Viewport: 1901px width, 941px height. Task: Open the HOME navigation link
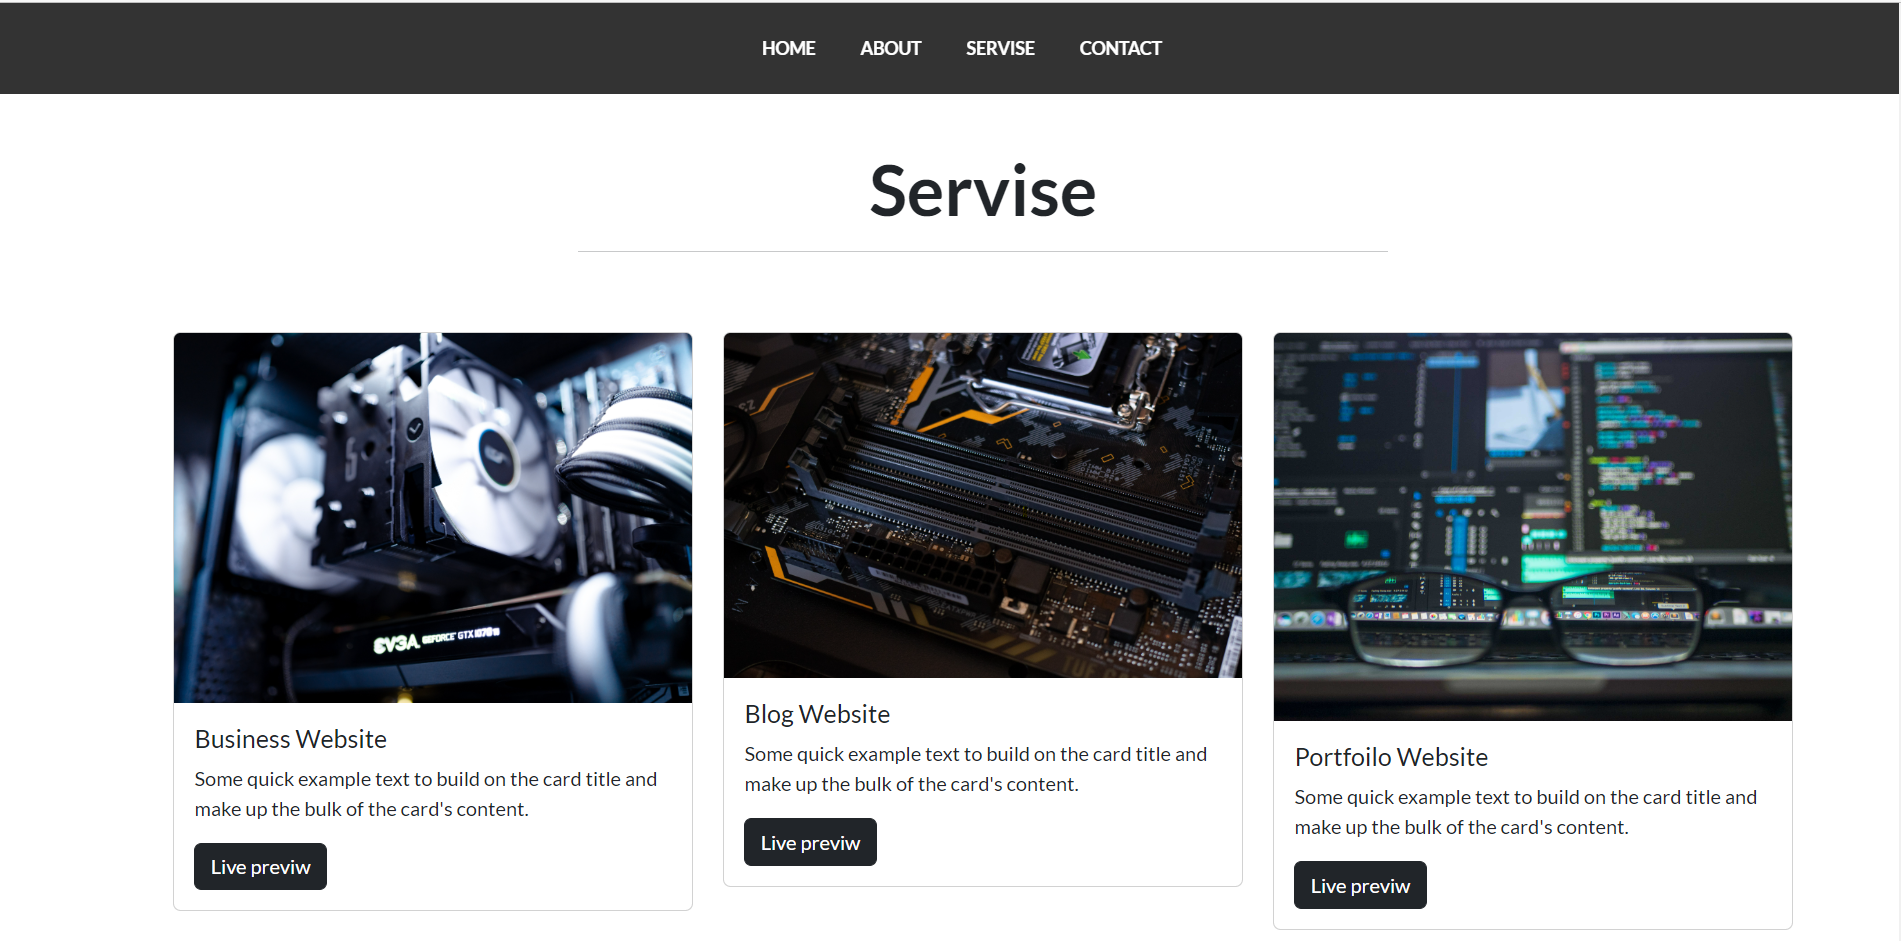pos(788,47)
